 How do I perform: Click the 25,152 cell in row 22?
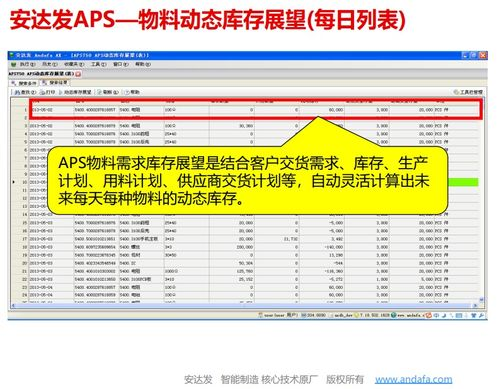coord(232,279)
